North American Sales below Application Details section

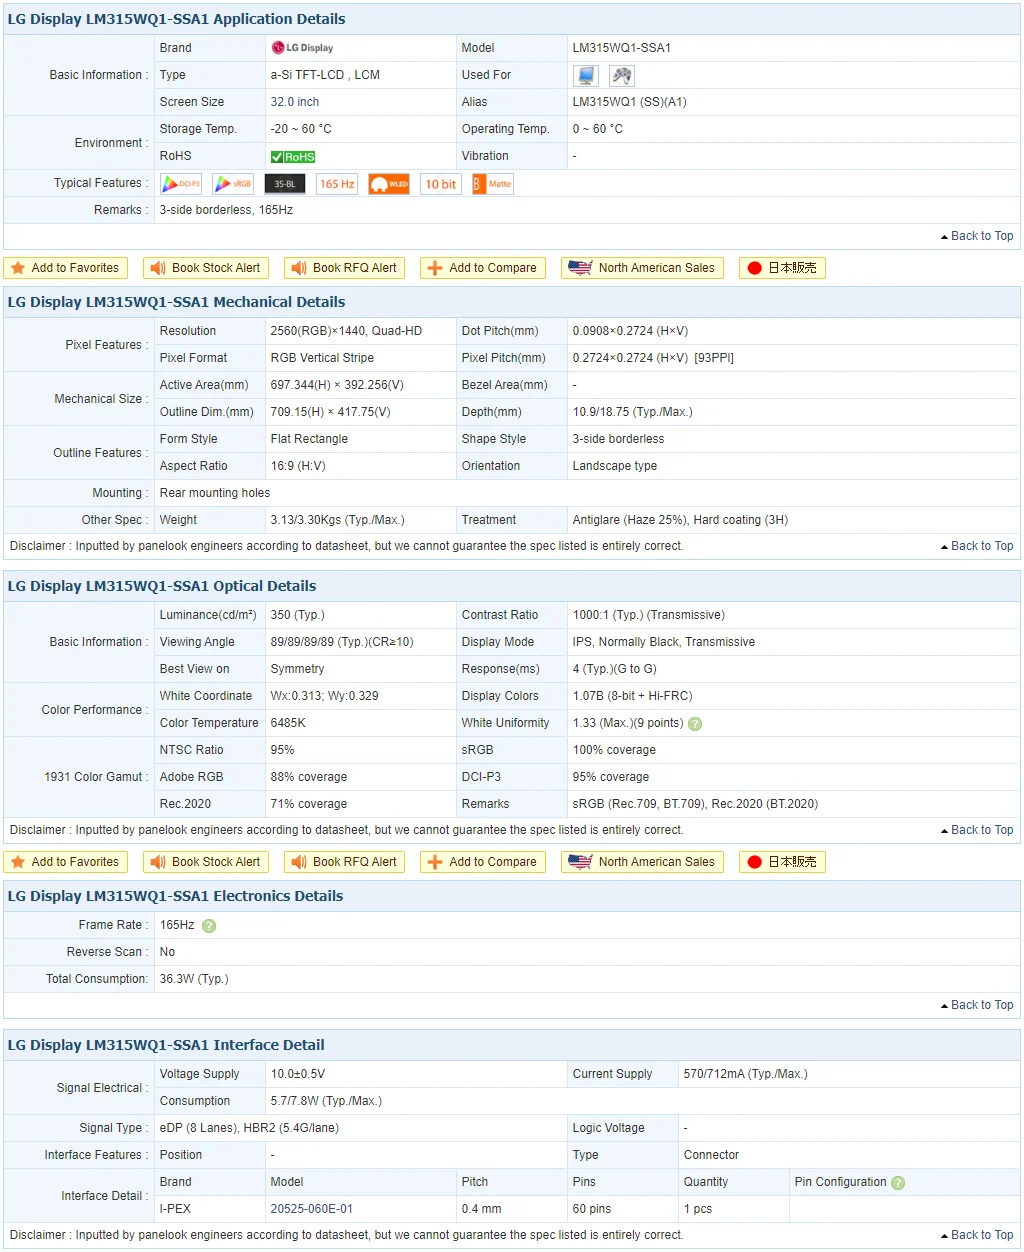643,268
